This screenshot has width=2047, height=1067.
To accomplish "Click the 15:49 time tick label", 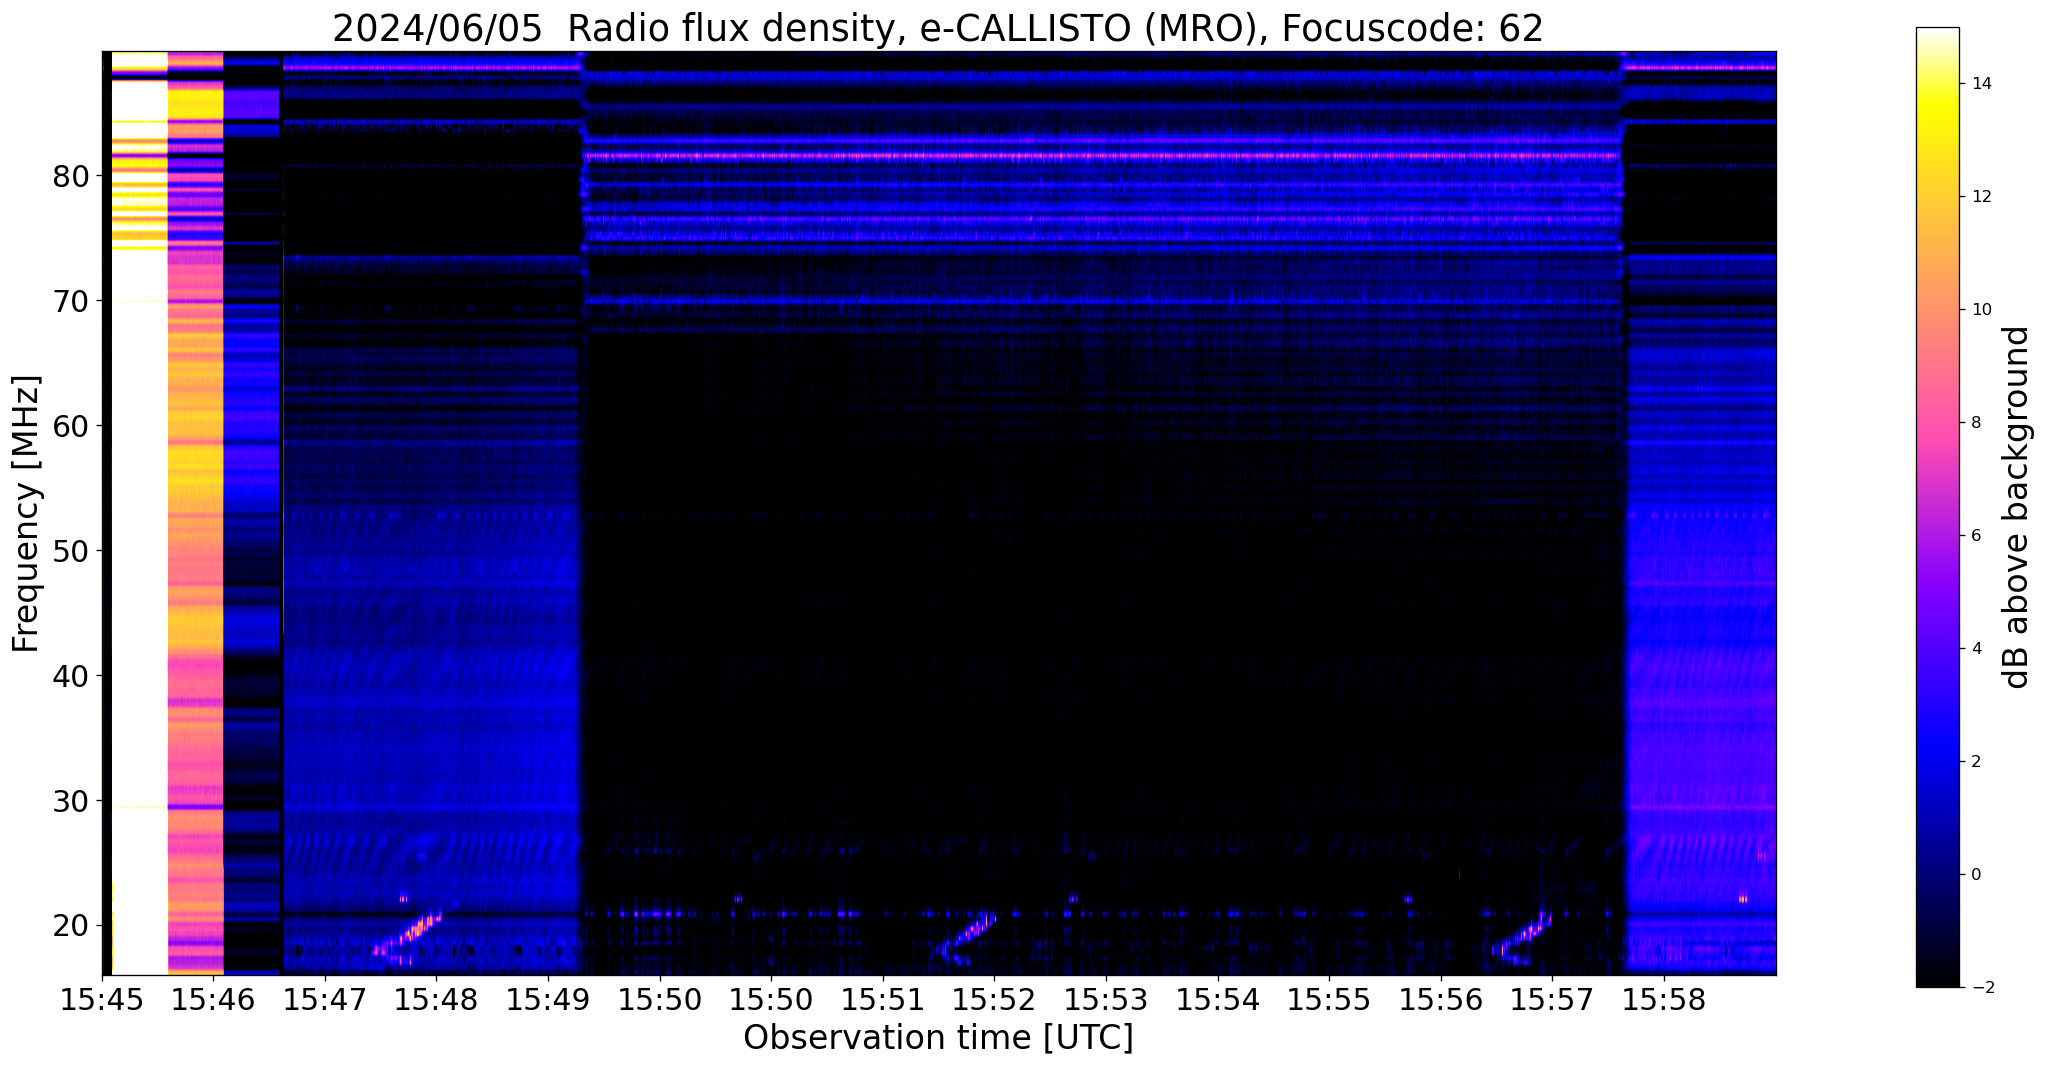I will pos(548,1000).
